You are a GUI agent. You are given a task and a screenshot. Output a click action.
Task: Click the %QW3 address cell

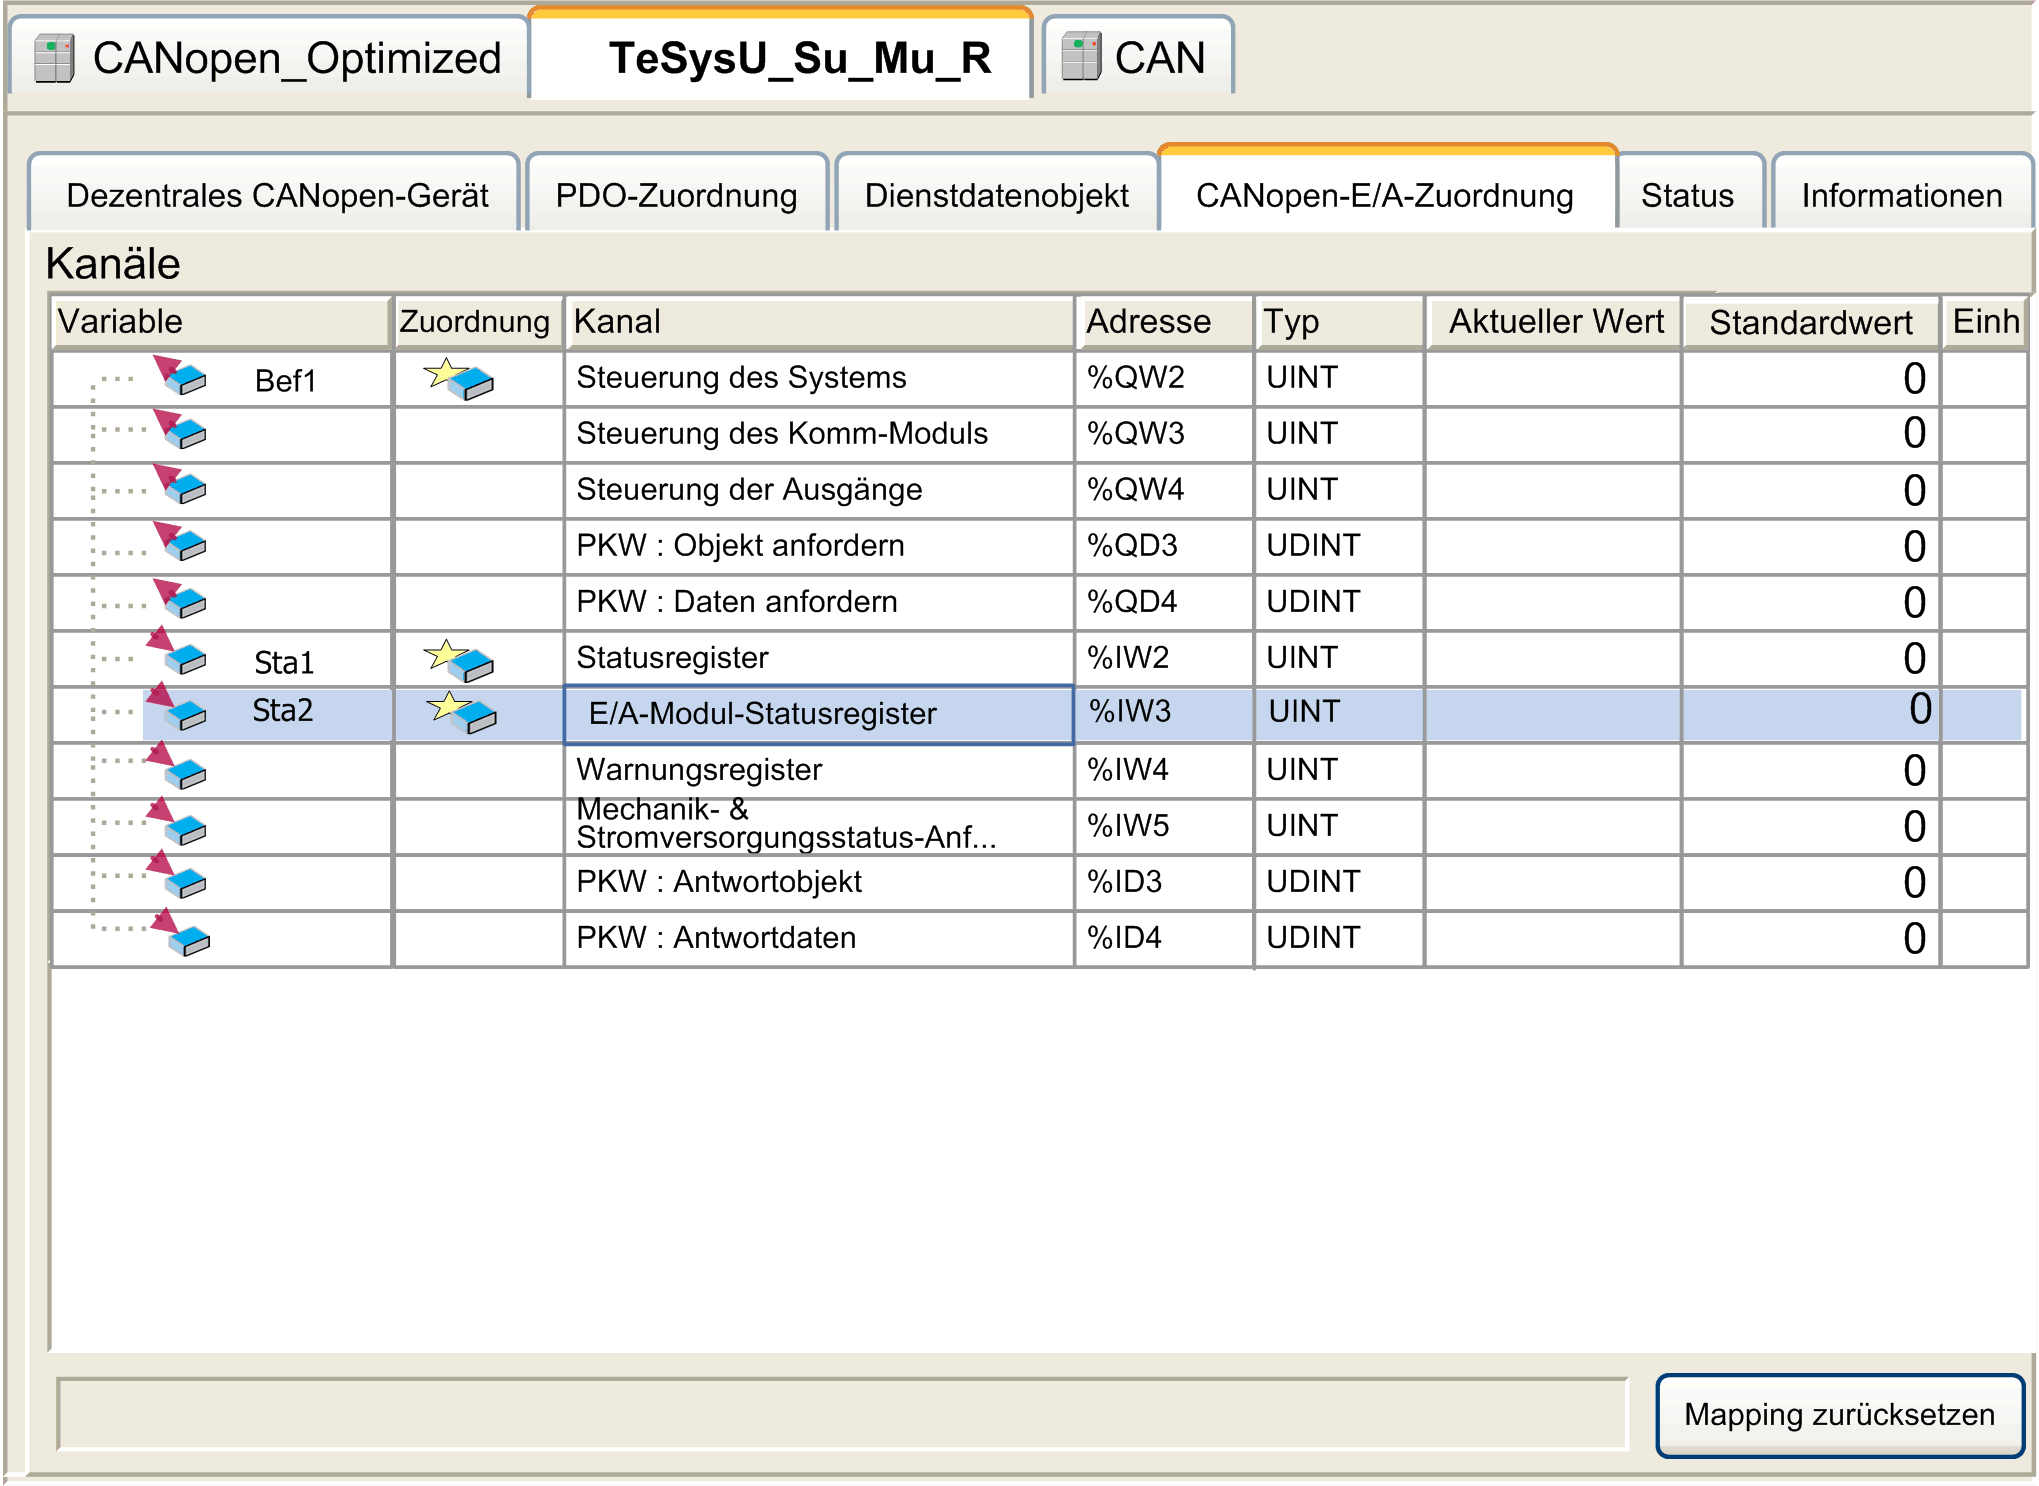pyautogui.click(x=1165, y=434)
